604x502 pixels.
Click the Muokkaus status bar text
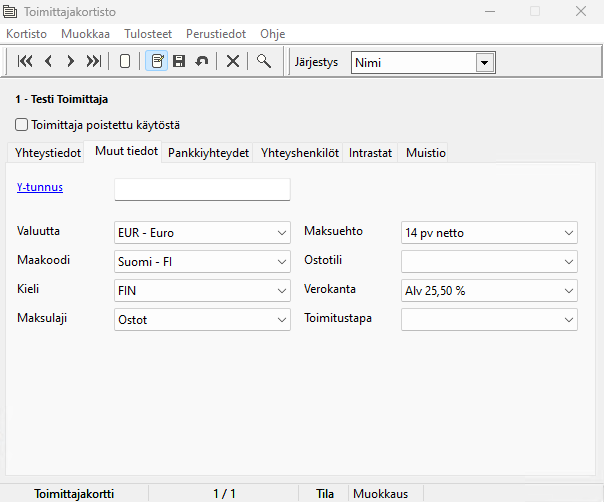pyautogui.click(x=381, y=494)
